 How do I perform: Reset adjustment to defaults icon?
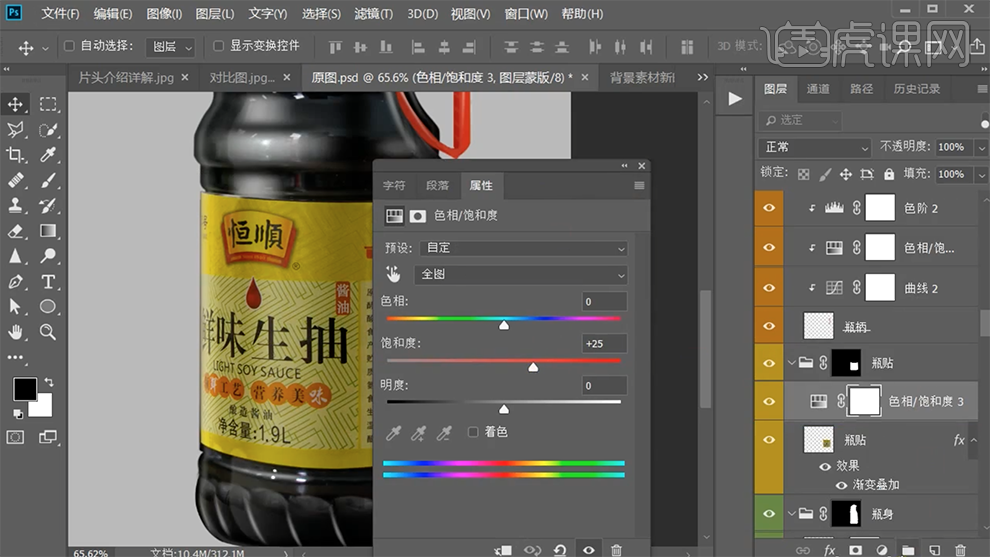coord(560,549)
